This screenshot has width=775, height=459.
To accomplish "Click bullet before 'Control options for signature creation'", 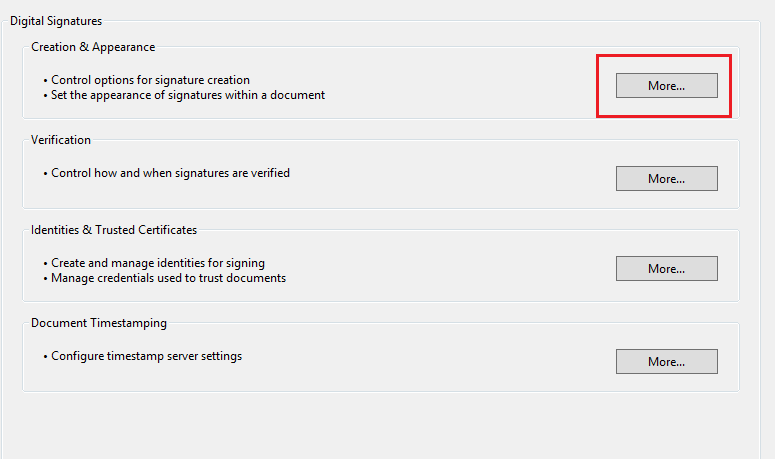I will 46,81.
